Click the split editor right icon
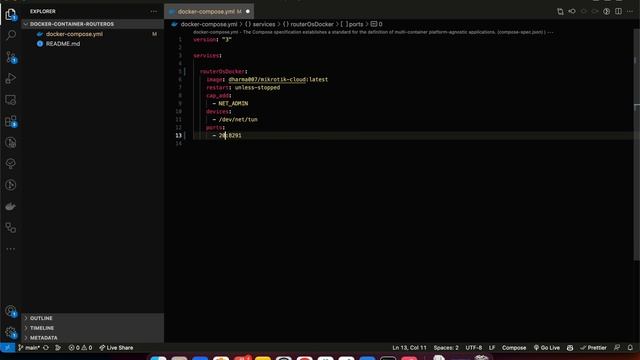Image resolution: width=640 pixels, height=360 pixels. (618, 11)
